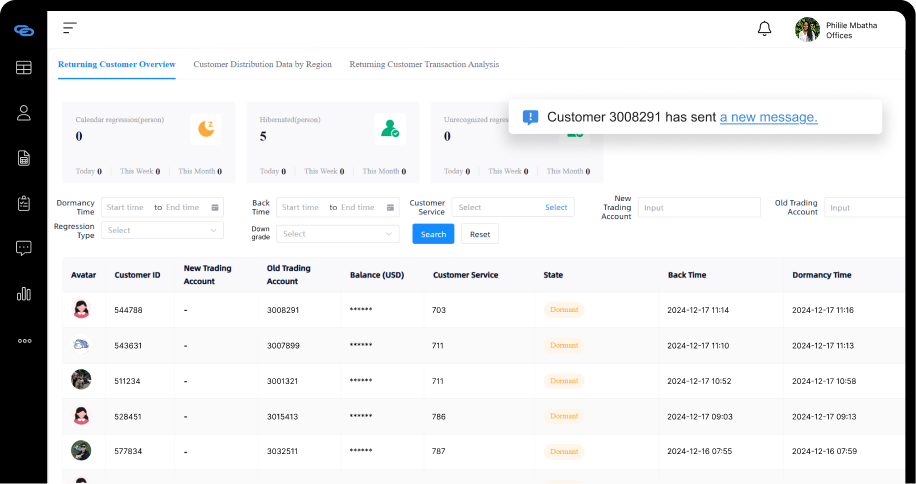
Task: Switch to Returning Customer Transaction Analysis tab
Action: [x=424, y=64]
